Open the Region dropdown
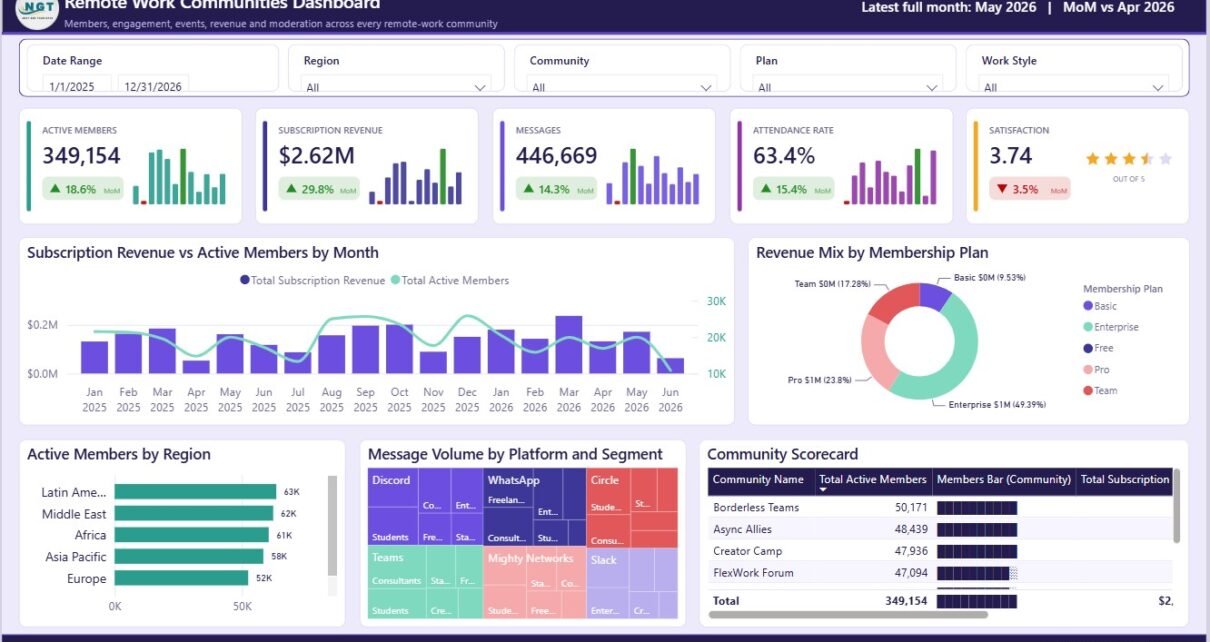The height and width of the screenshot is (642, 1210). (x=396, y=87)
